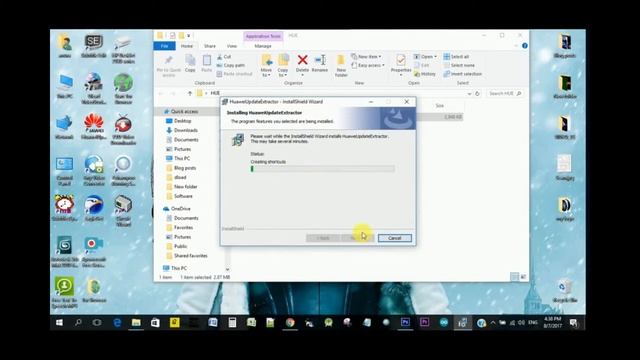Open the blue Help icon in Explorer
This screenshot has width=640, height=360.
(x=524, y=46)
